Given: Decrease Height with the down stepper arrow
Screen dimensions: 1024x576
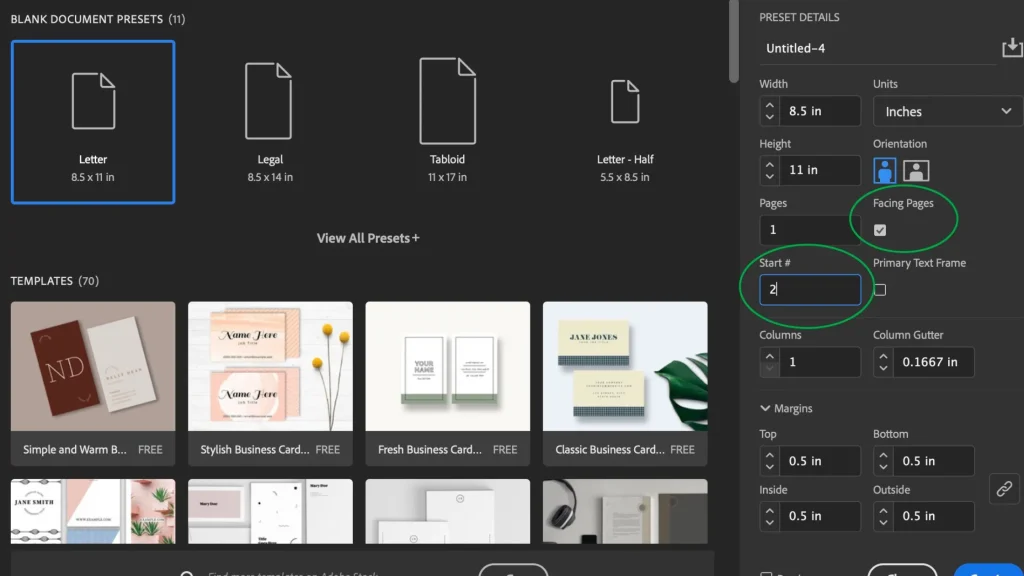Looking at the screenshot, I should pos(769,176).
